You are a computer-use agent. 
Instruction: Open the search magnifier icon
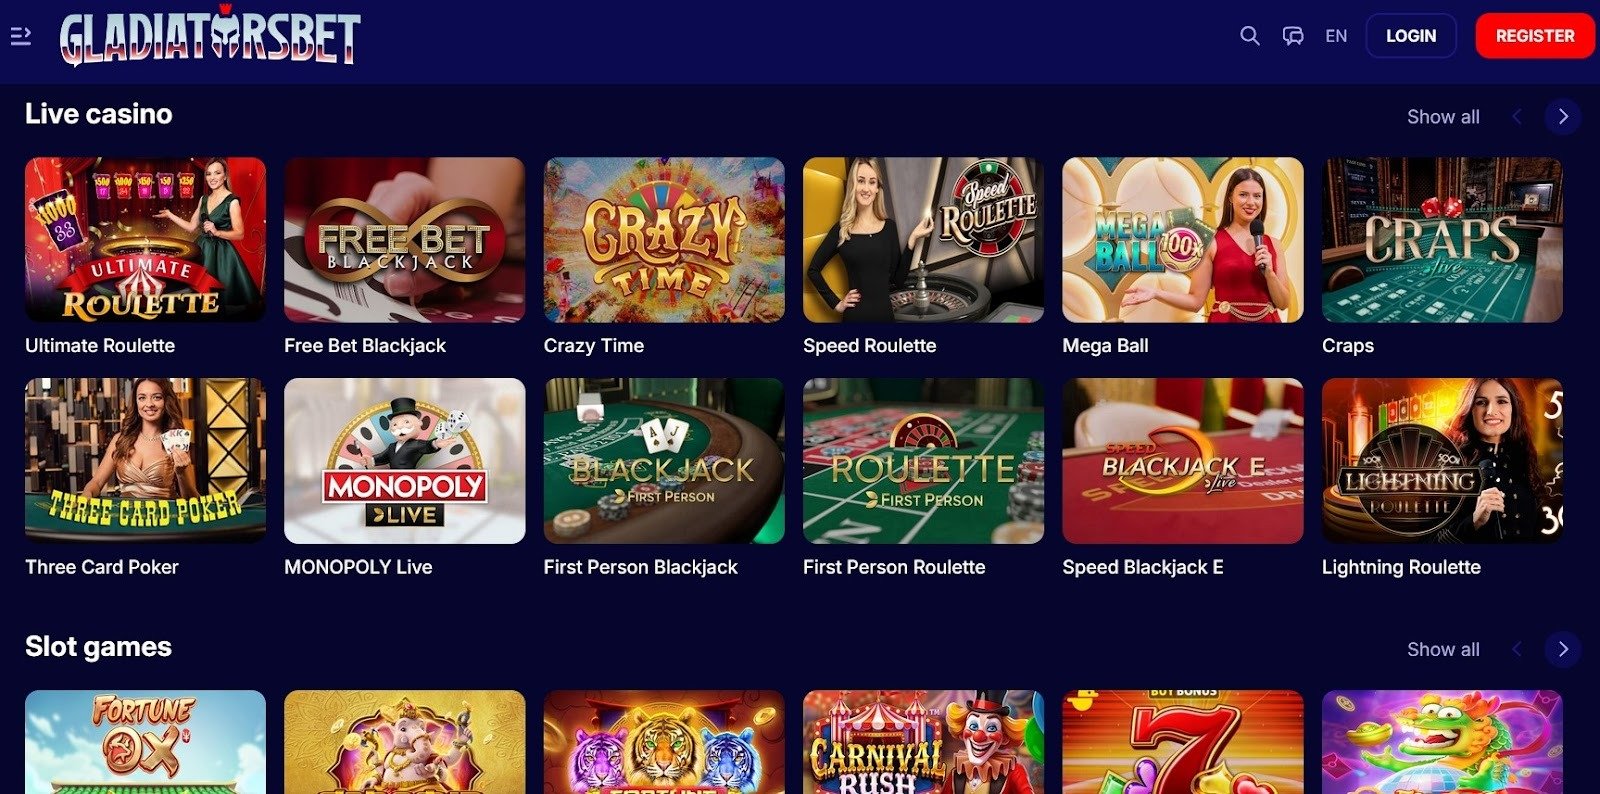coord(1249,36)
